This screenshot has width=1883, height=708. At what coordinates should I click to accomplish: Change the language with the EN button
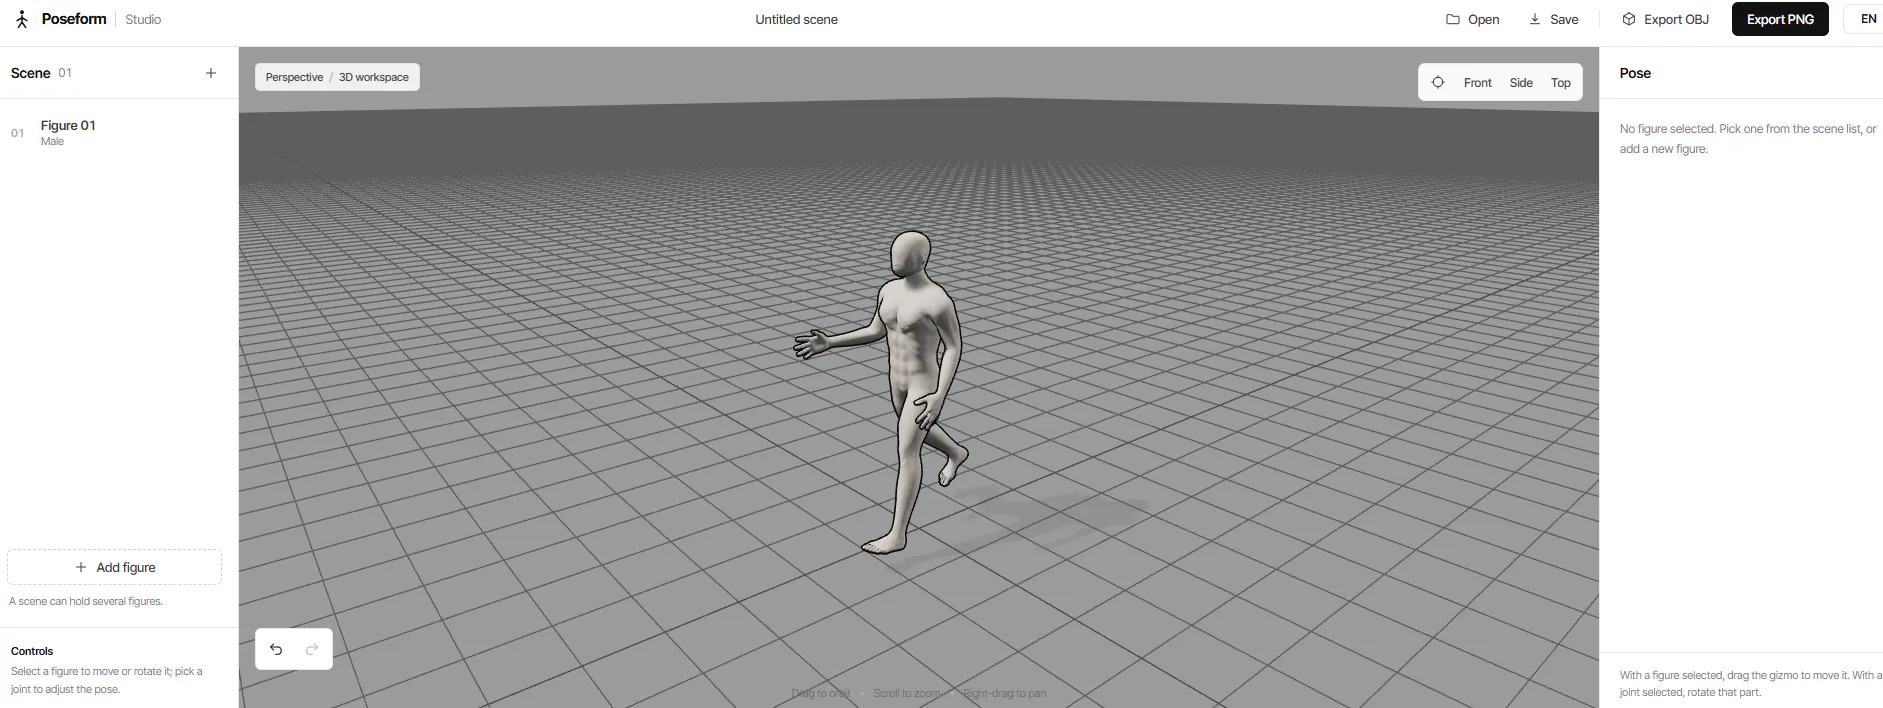[1866, 19]
